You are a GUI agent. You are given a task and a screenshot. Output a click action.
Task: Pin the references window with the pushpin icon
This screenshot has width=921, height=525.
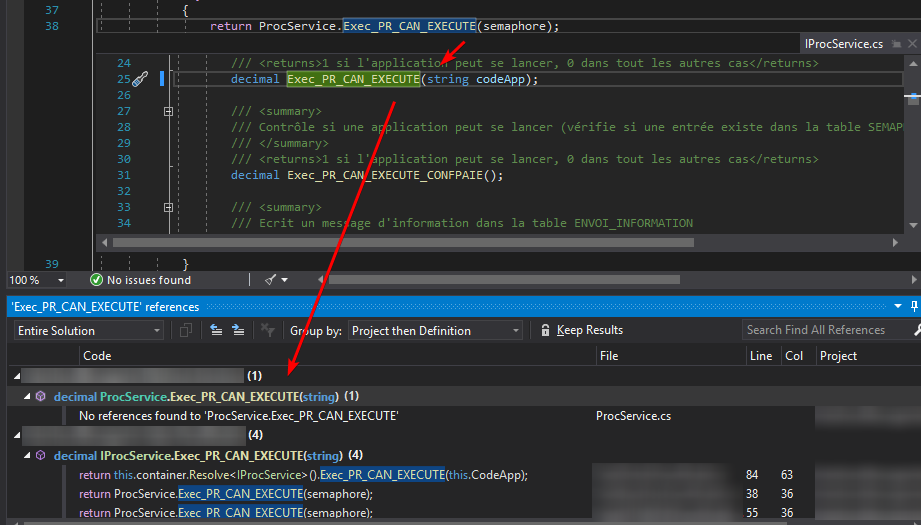(x=914, y=306)
